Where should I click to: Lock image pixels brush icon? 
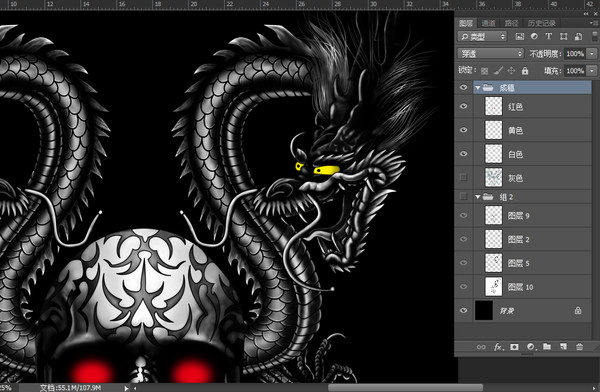[x=498, y=70]
